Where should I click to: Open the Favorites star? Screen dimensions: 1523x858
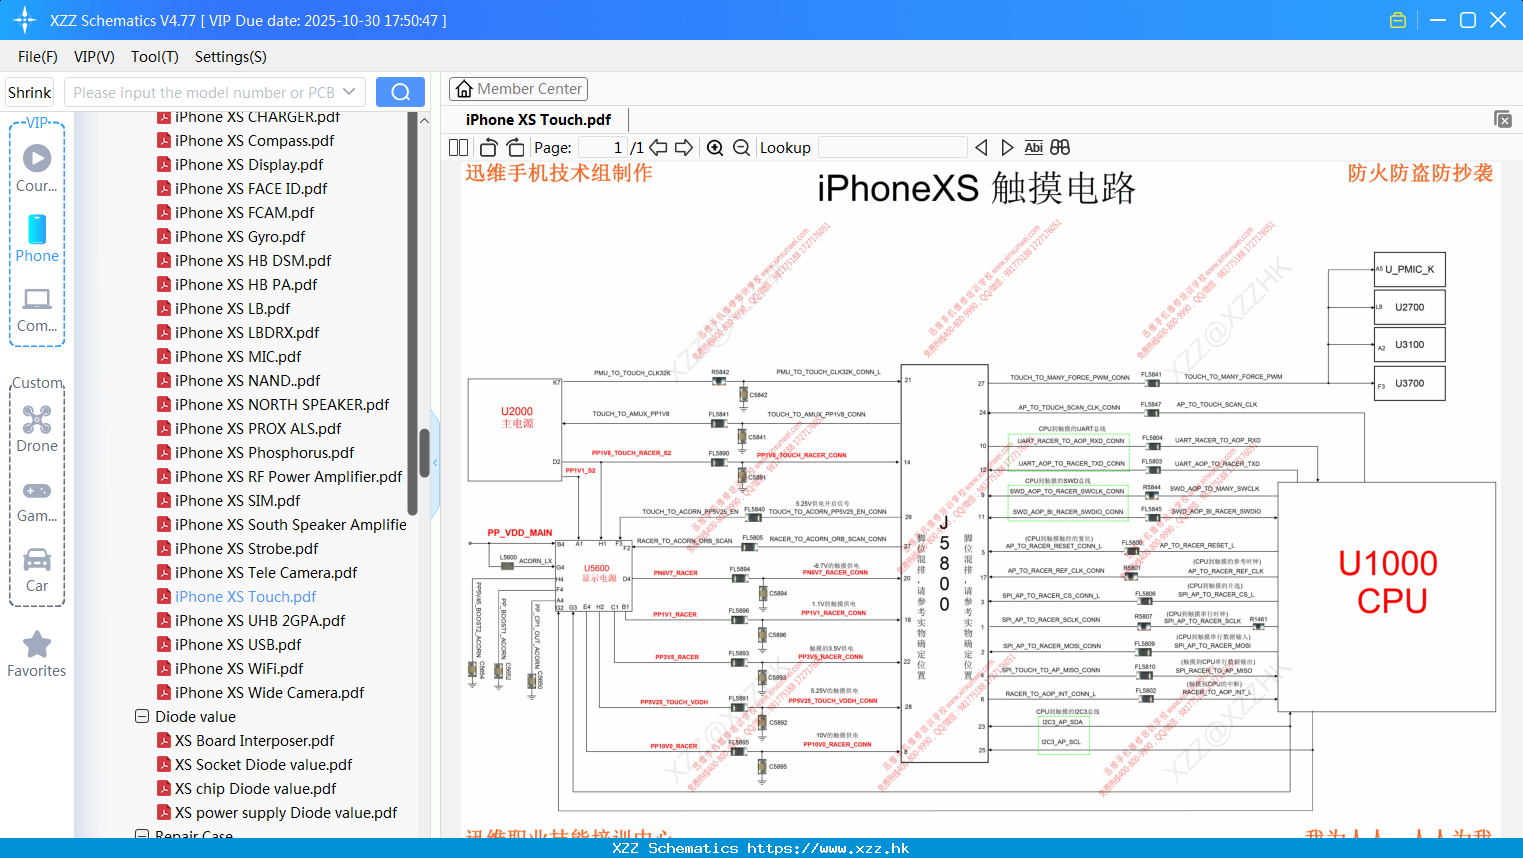[37, 654]
